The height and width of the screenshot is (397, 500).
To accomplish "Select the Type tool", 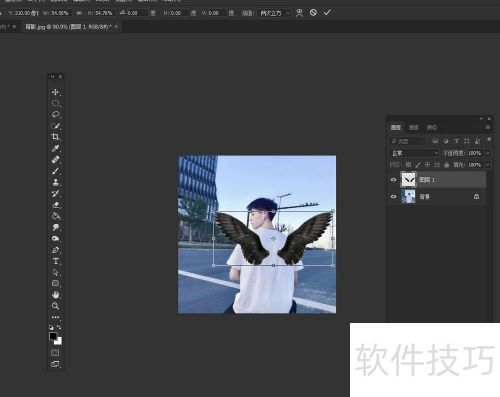I will point(55,261).
